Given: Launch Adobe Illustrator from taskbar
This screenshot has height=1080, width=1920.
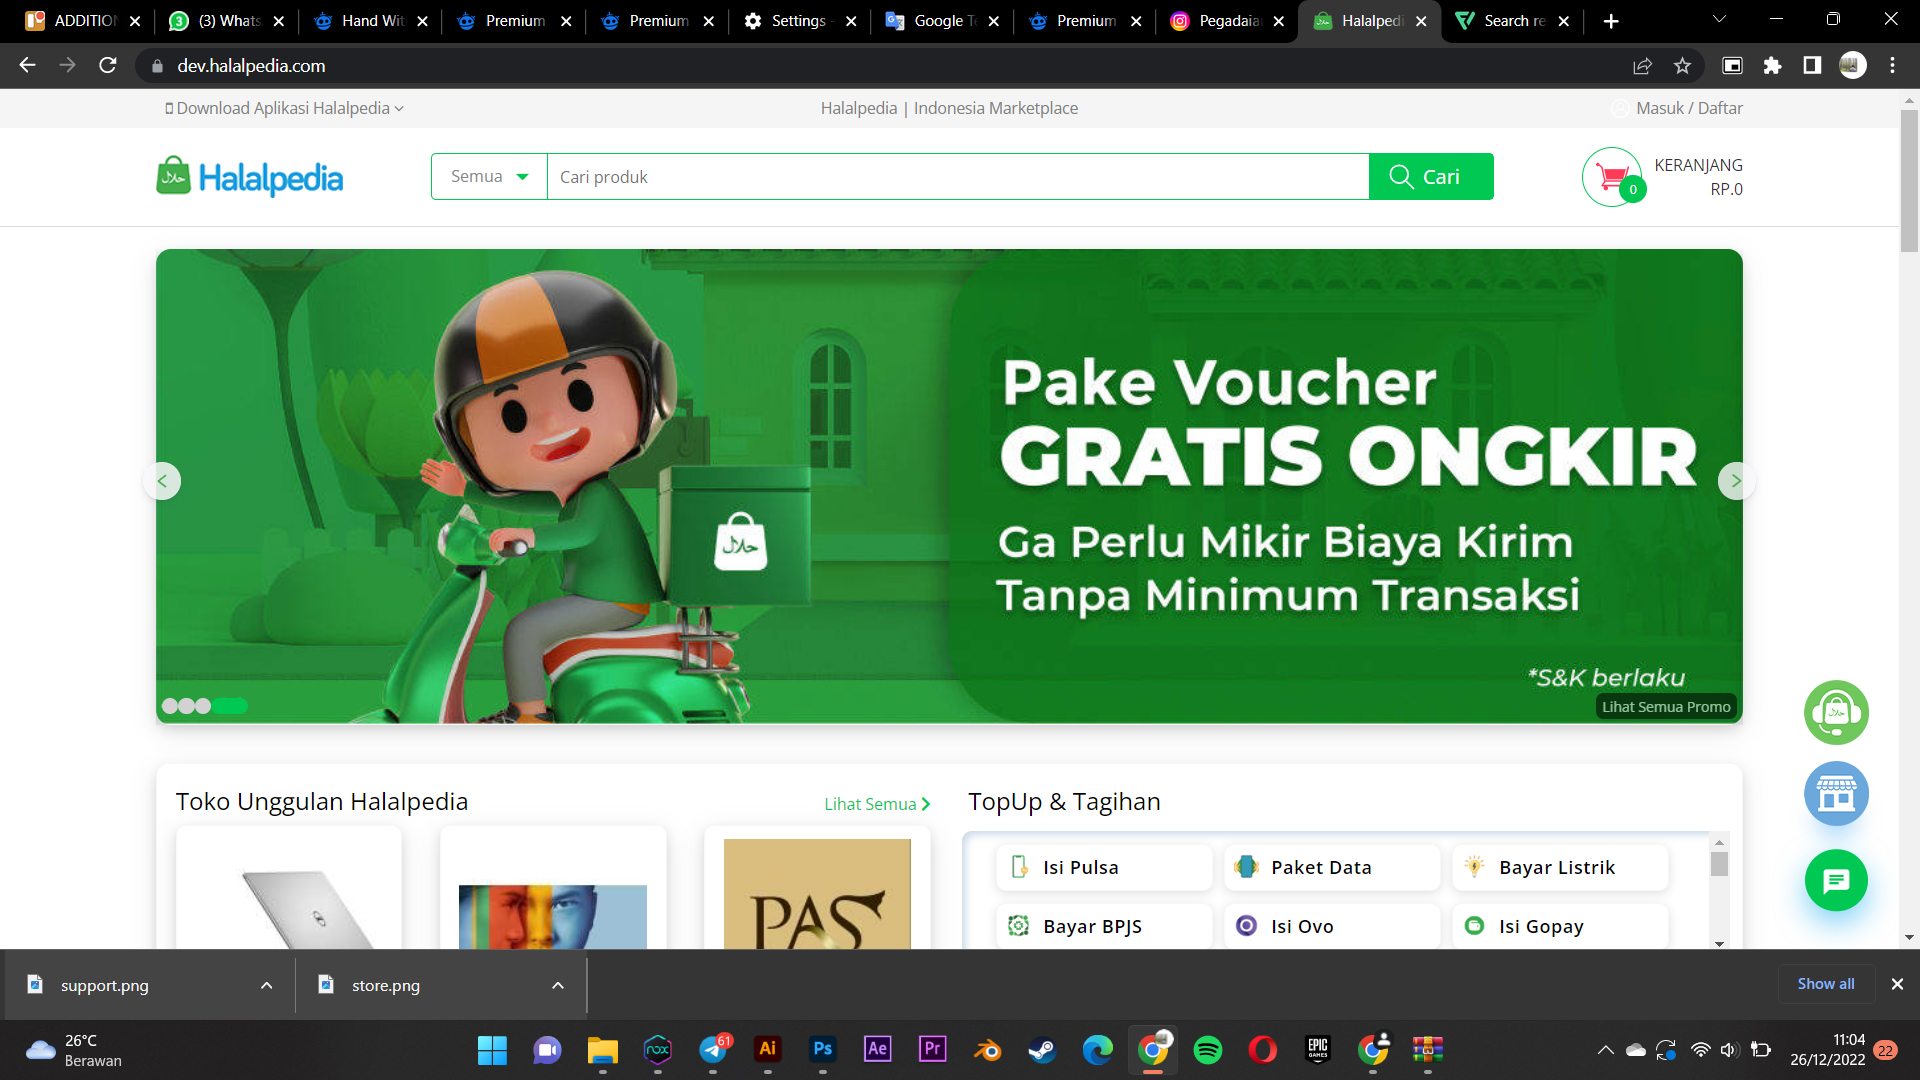Looking at the screenshot, I should pos(768,1049).
